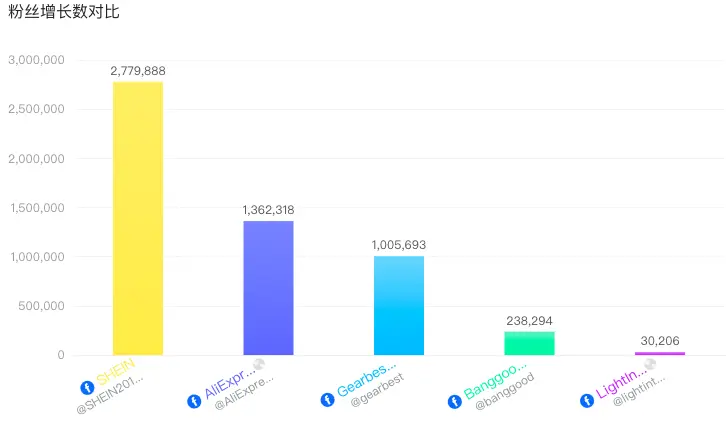The image size is (726, 437).
Task: Click the Facebook icon beside Banggood
Action: [455, 400]
